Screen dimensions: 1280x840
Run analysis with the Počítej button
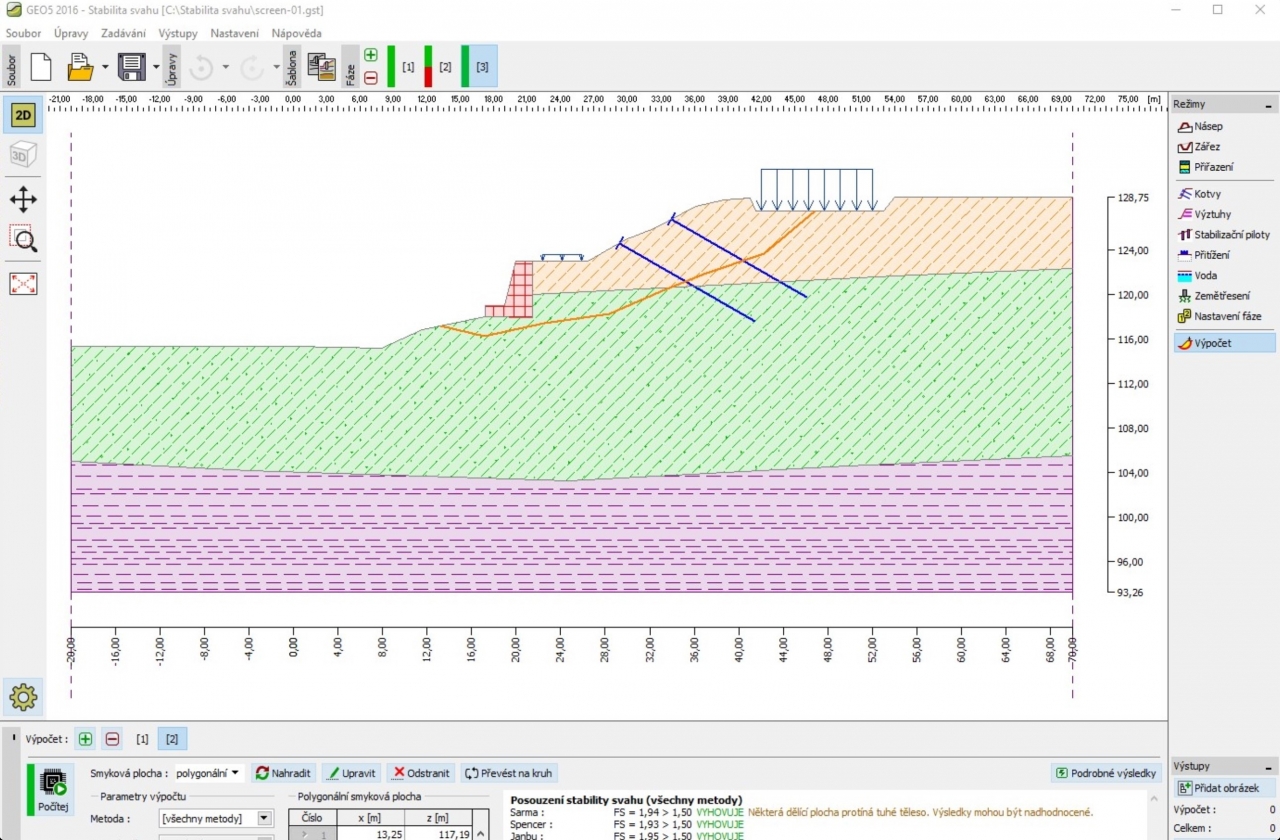53,790
